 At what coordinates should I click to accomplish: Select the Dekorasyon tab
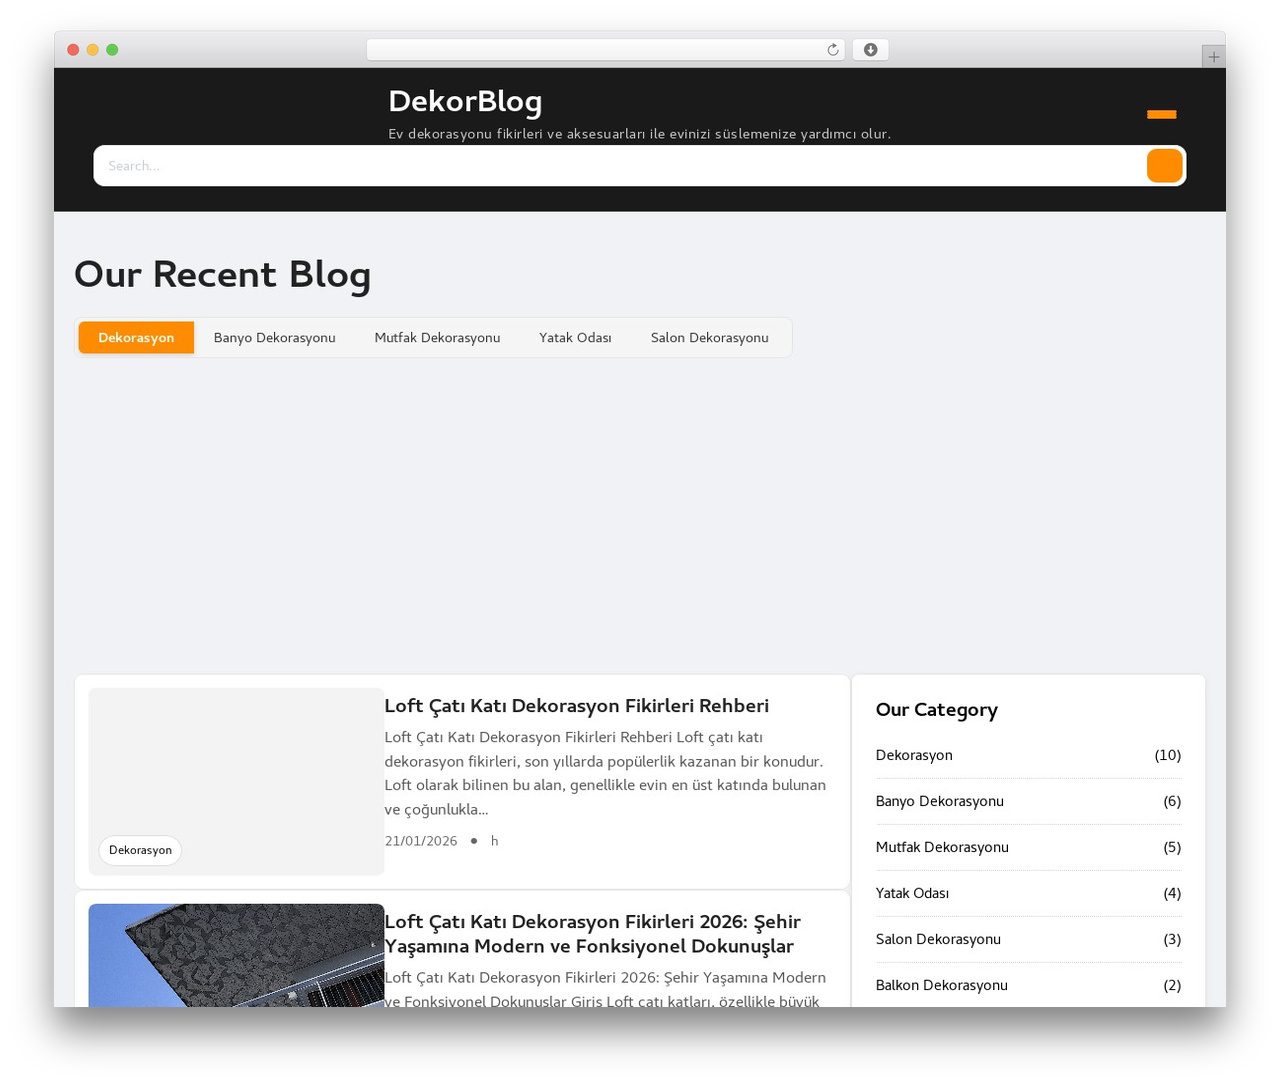pyautogui.click(x=136, y=337)
